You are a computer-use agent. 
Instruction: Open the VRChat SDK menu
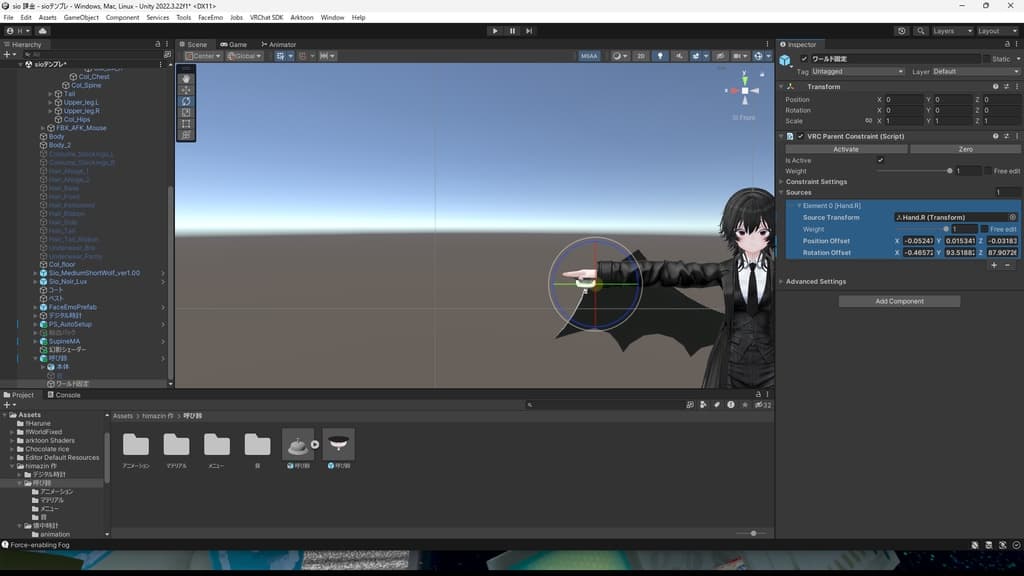[x=265, y=17]
